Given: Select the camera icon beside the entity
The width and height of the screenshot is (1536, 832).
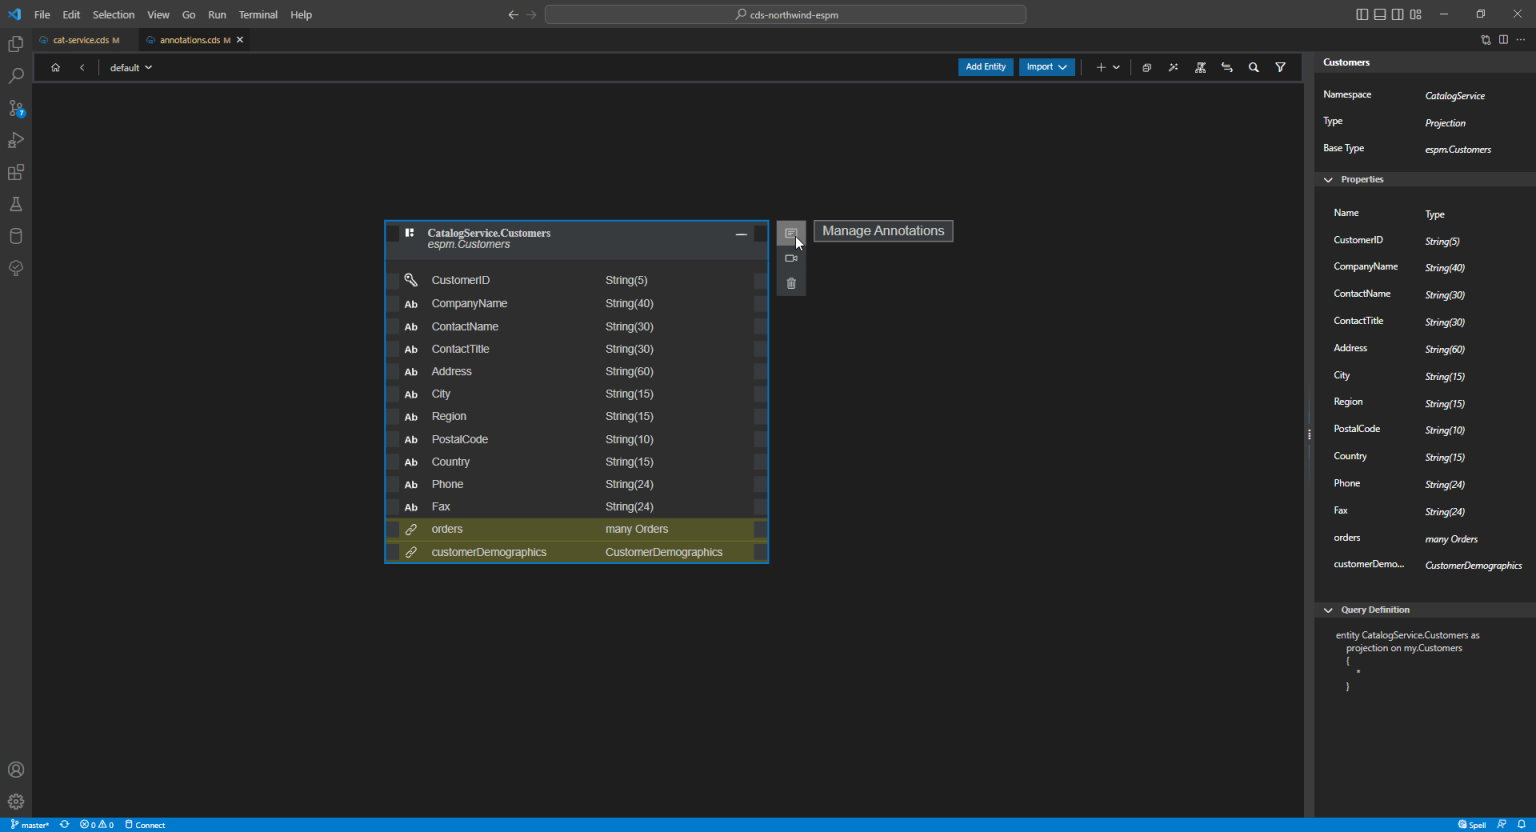Looking at the screenshot, I should (791, 257).
